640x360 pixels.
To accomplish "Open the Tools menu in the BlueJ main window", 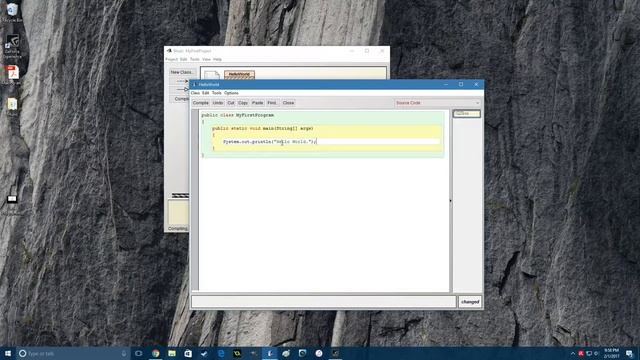I will (x=195, y=60).
